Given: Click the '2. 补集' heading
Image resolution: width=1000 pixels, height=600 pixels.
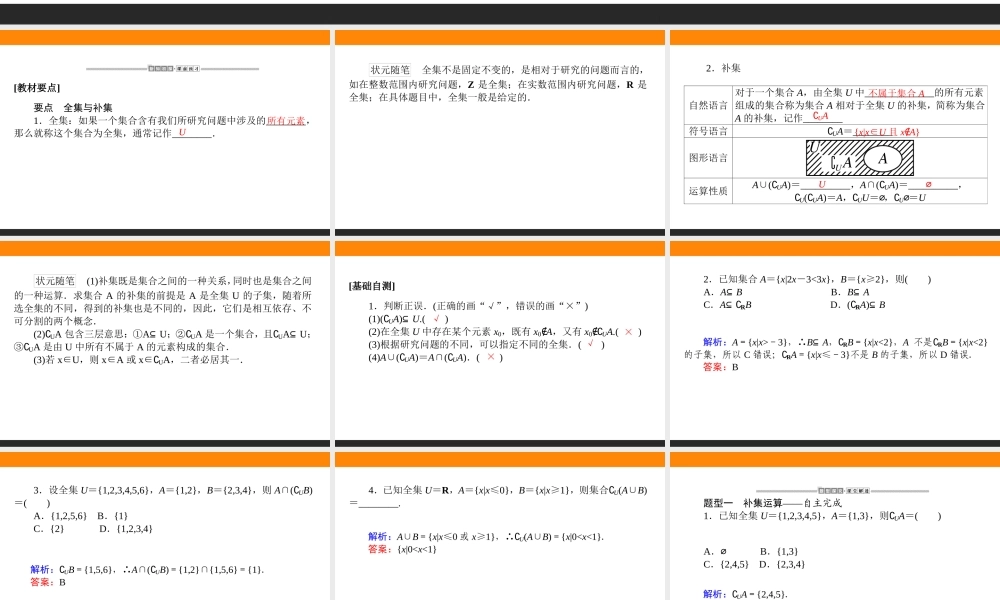Looking at the screenshot, I should pyautogui.click(x=723, y=68).
